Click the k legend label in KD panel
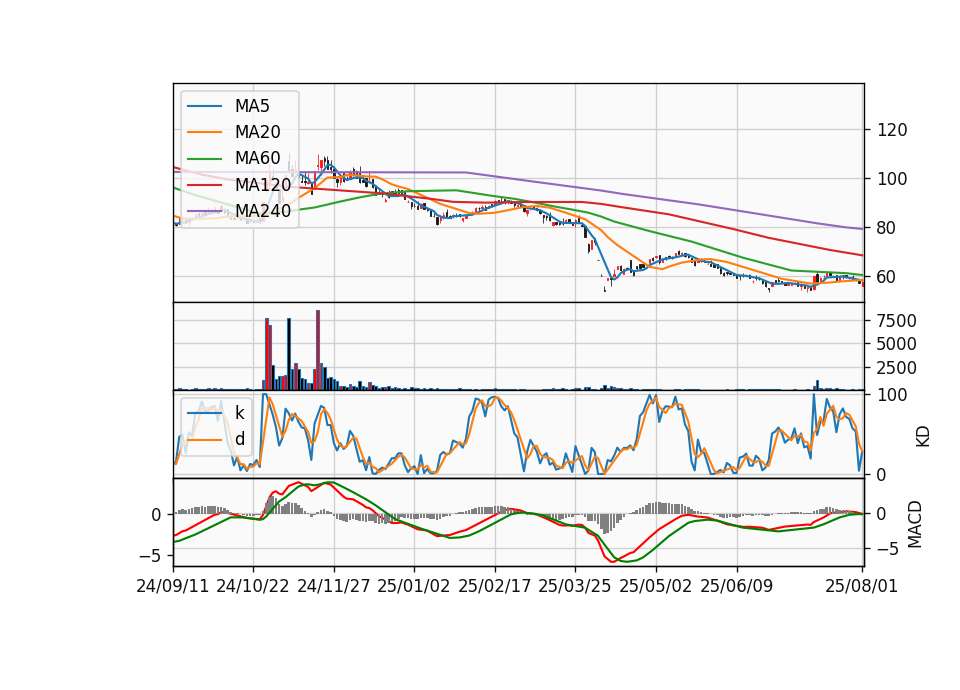This screenshot has height=690, width=960. 239,413
